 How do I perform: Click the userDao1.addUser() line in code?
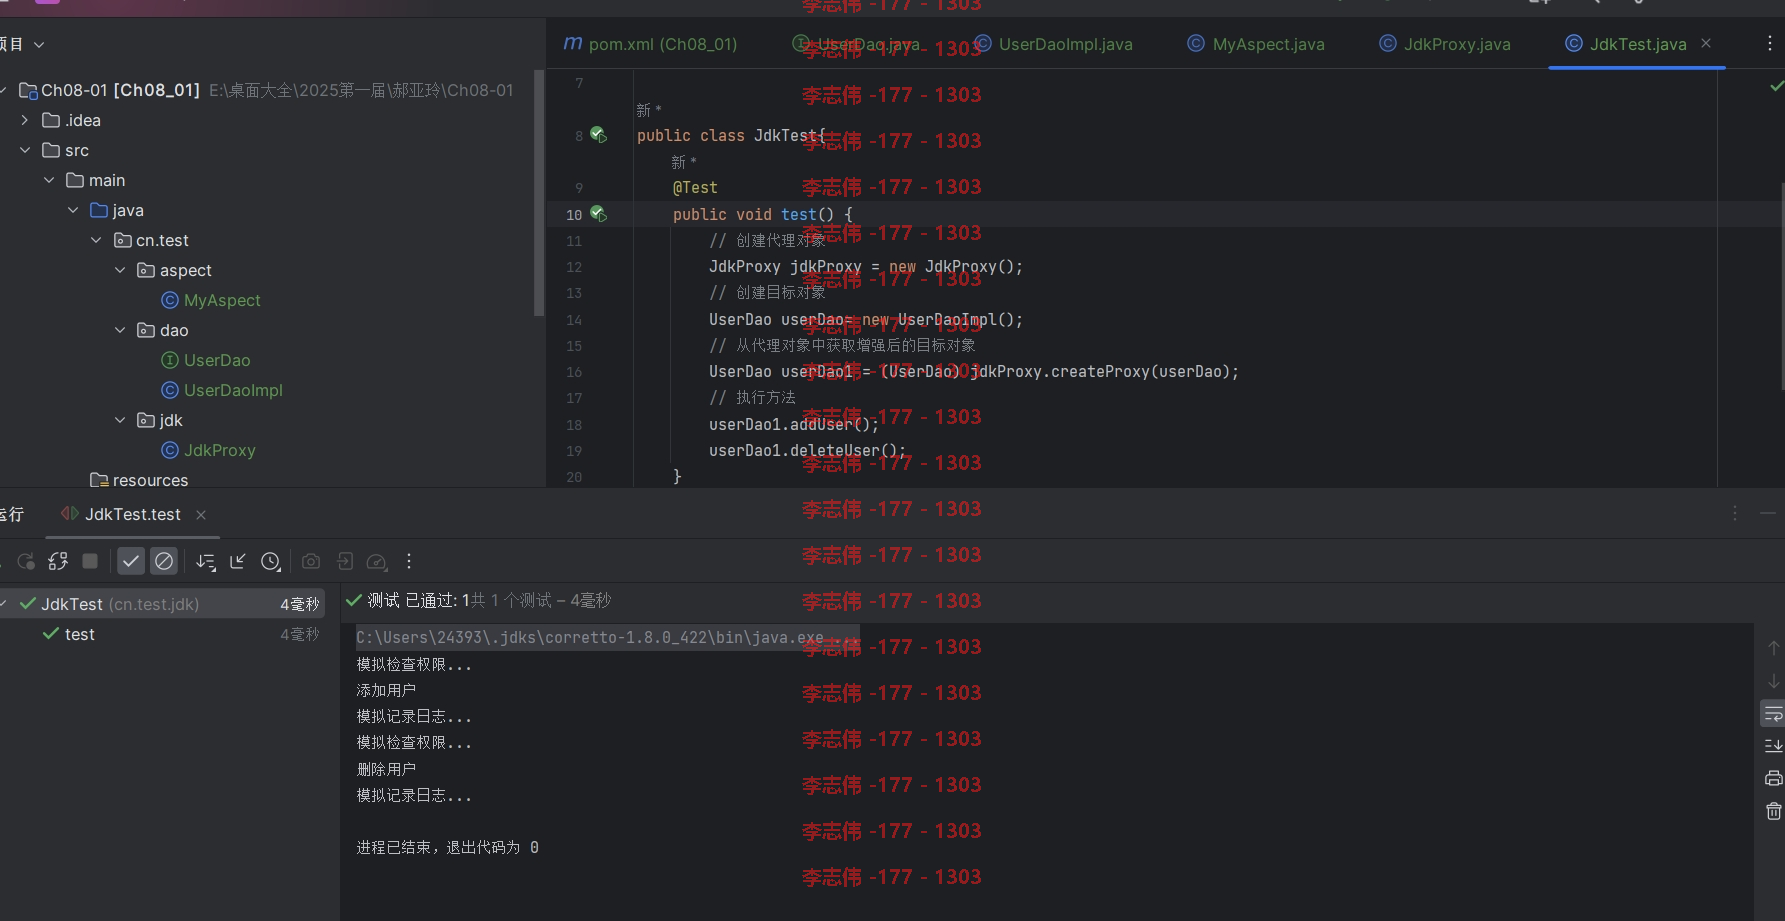pyautogui.click(x=794, y=424)
